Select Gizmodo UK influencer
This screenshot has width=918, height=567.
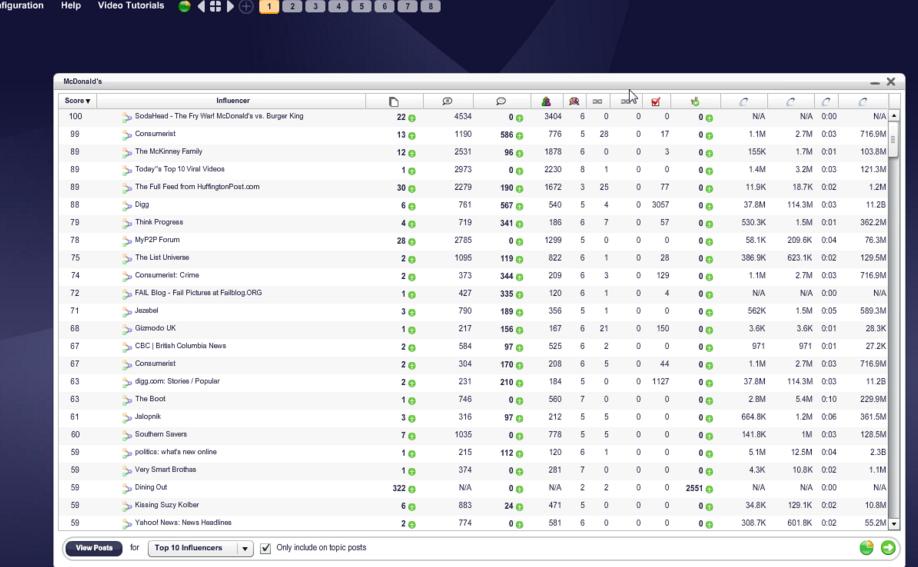click(155, 328)
